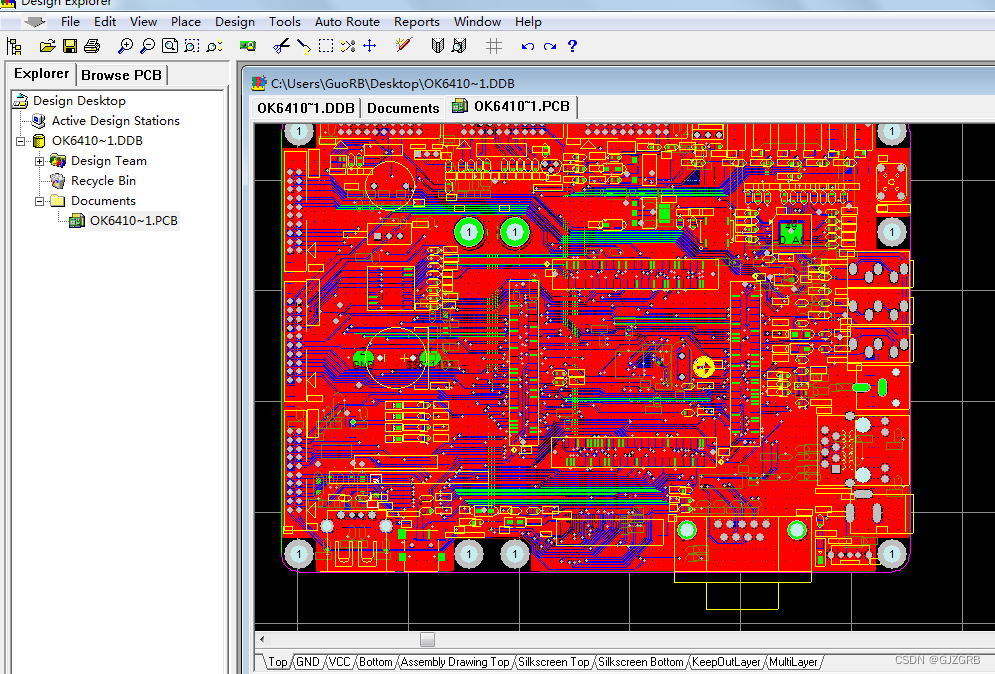The image size is (995, 674).
Task: Select the zoom area tool icon
Action: [192, 46]
